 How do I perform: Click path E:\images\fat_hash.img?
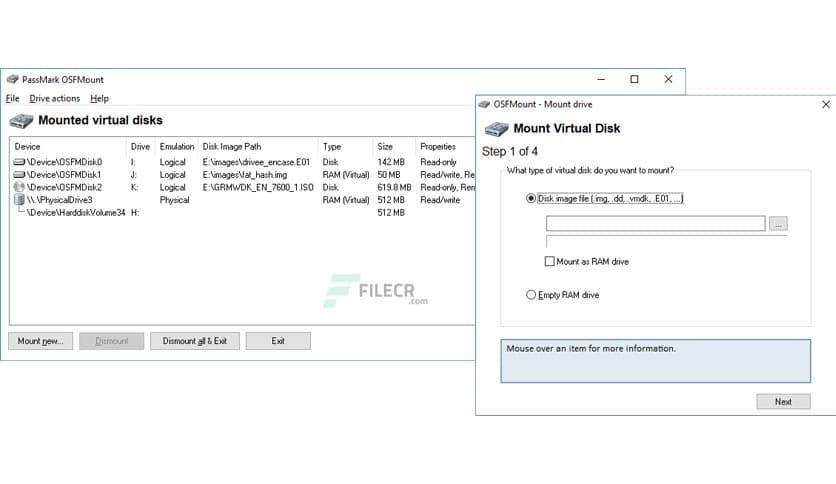click(x=245, y=175)
